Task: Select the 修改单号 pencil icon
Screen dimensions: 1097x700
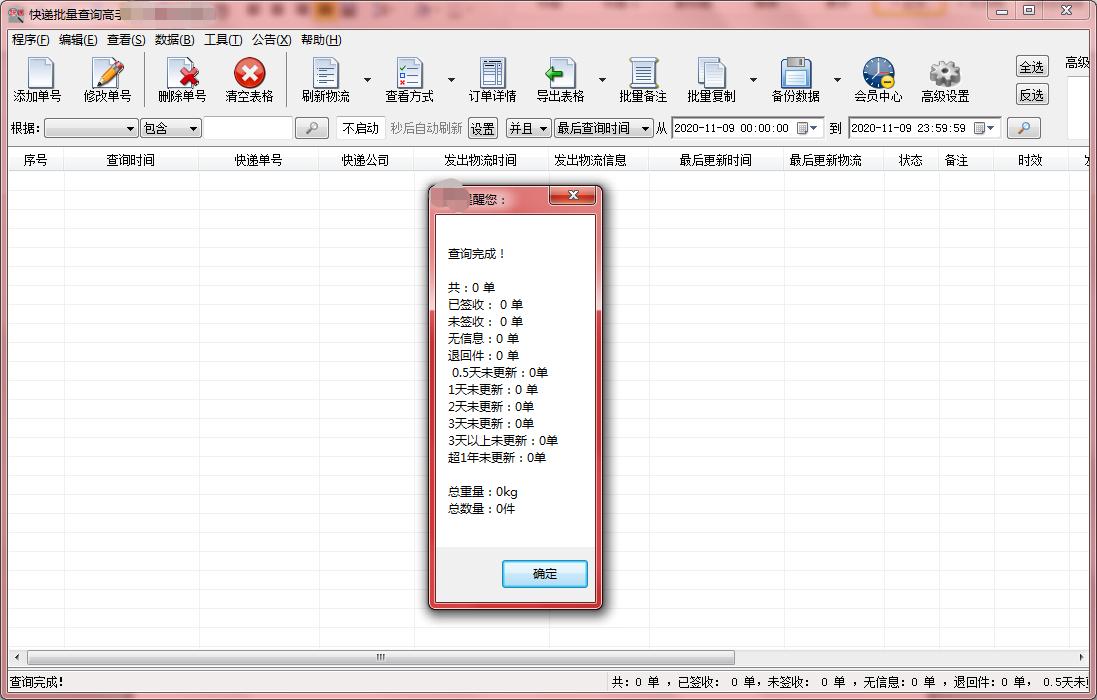Action: click(x=108, y=78)
